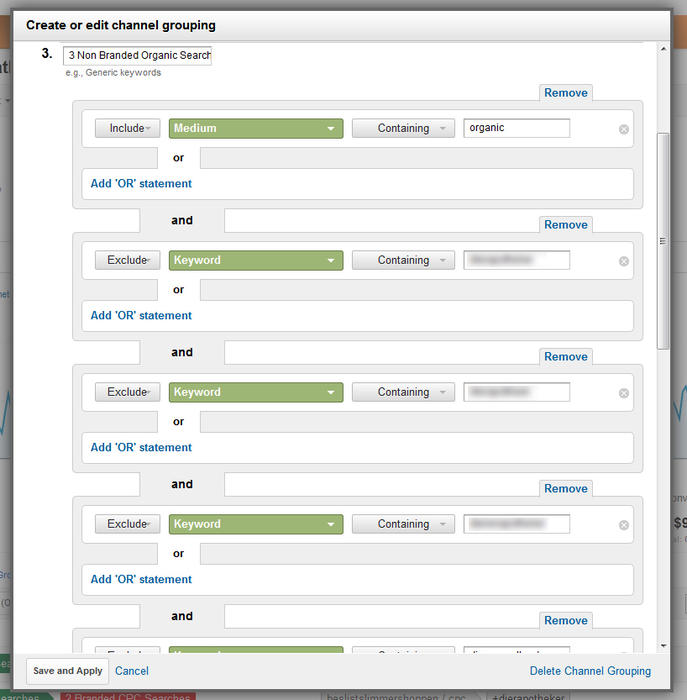Open Containing match type for organic

(403, 128)
